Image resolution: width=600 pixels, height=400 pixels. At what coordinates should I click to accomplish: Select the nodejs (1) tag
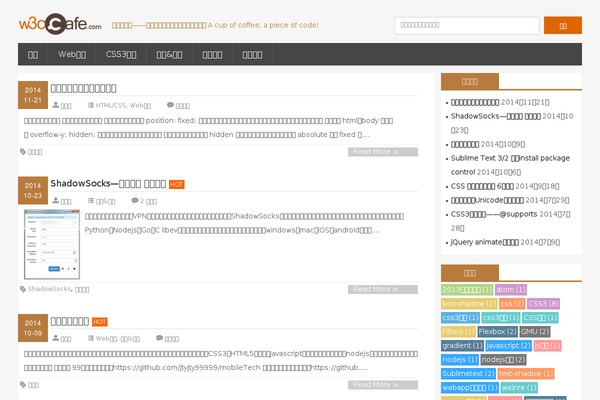click(x=460, y=360)
